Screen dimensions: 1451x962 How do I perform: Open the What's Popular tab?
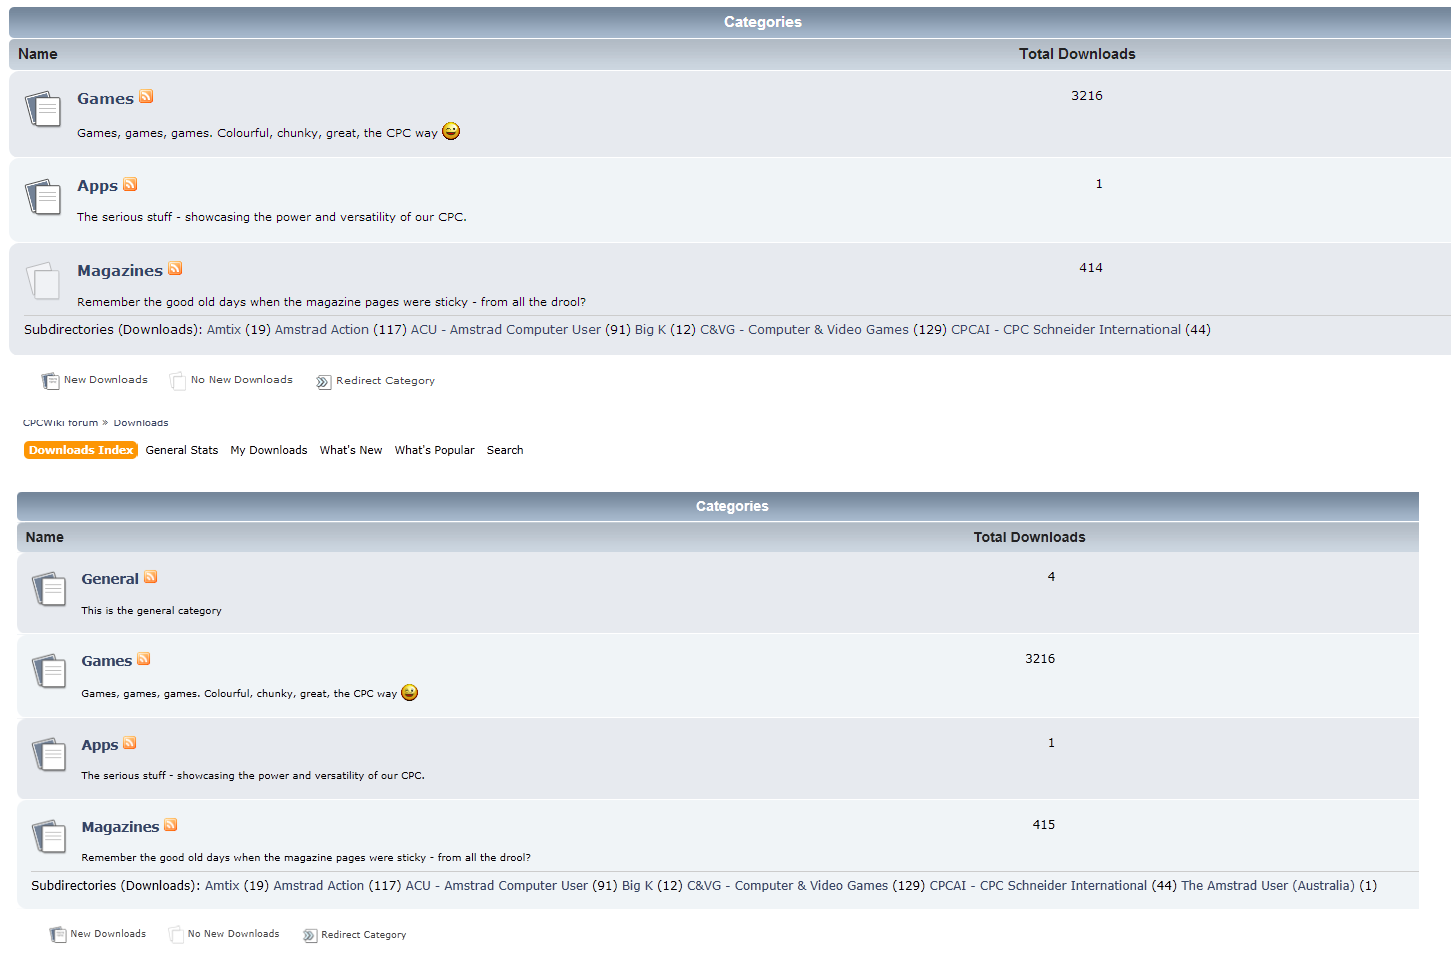(x=434, y=450)
